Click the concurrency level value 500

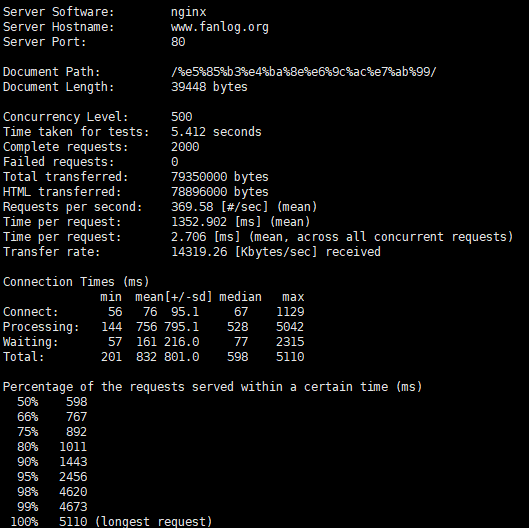(x=182, y=117)
